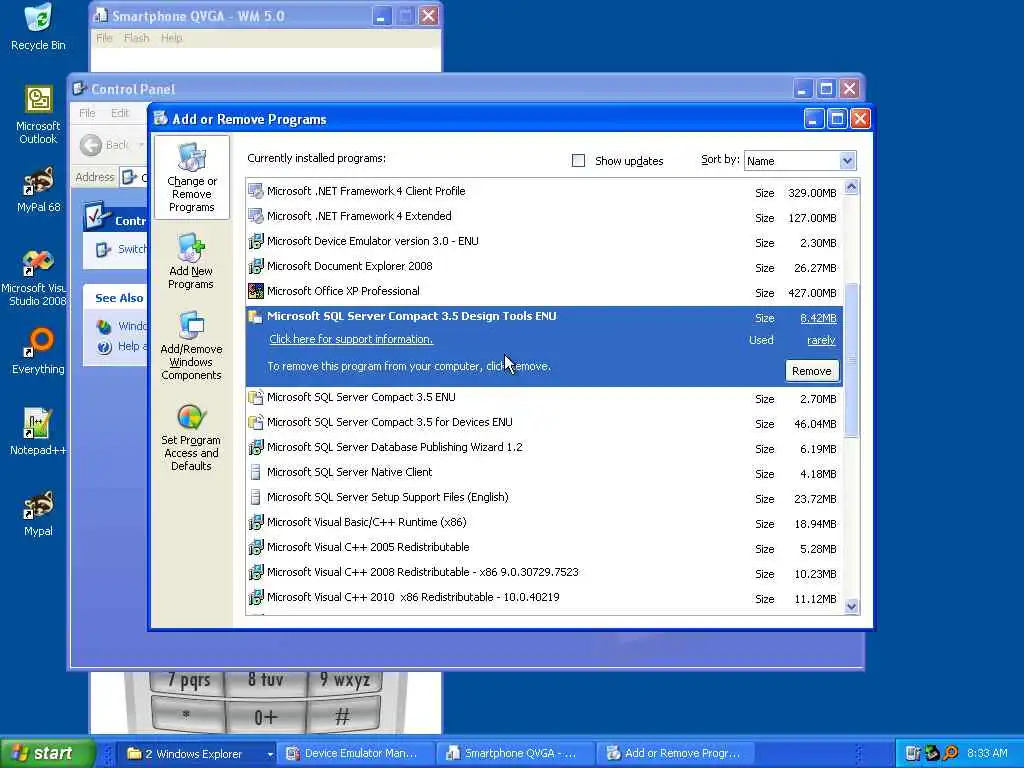This screenshot has width=1024, height=768.
Task: Click the programs list scrollbar thumb
Action: [851, 359]
